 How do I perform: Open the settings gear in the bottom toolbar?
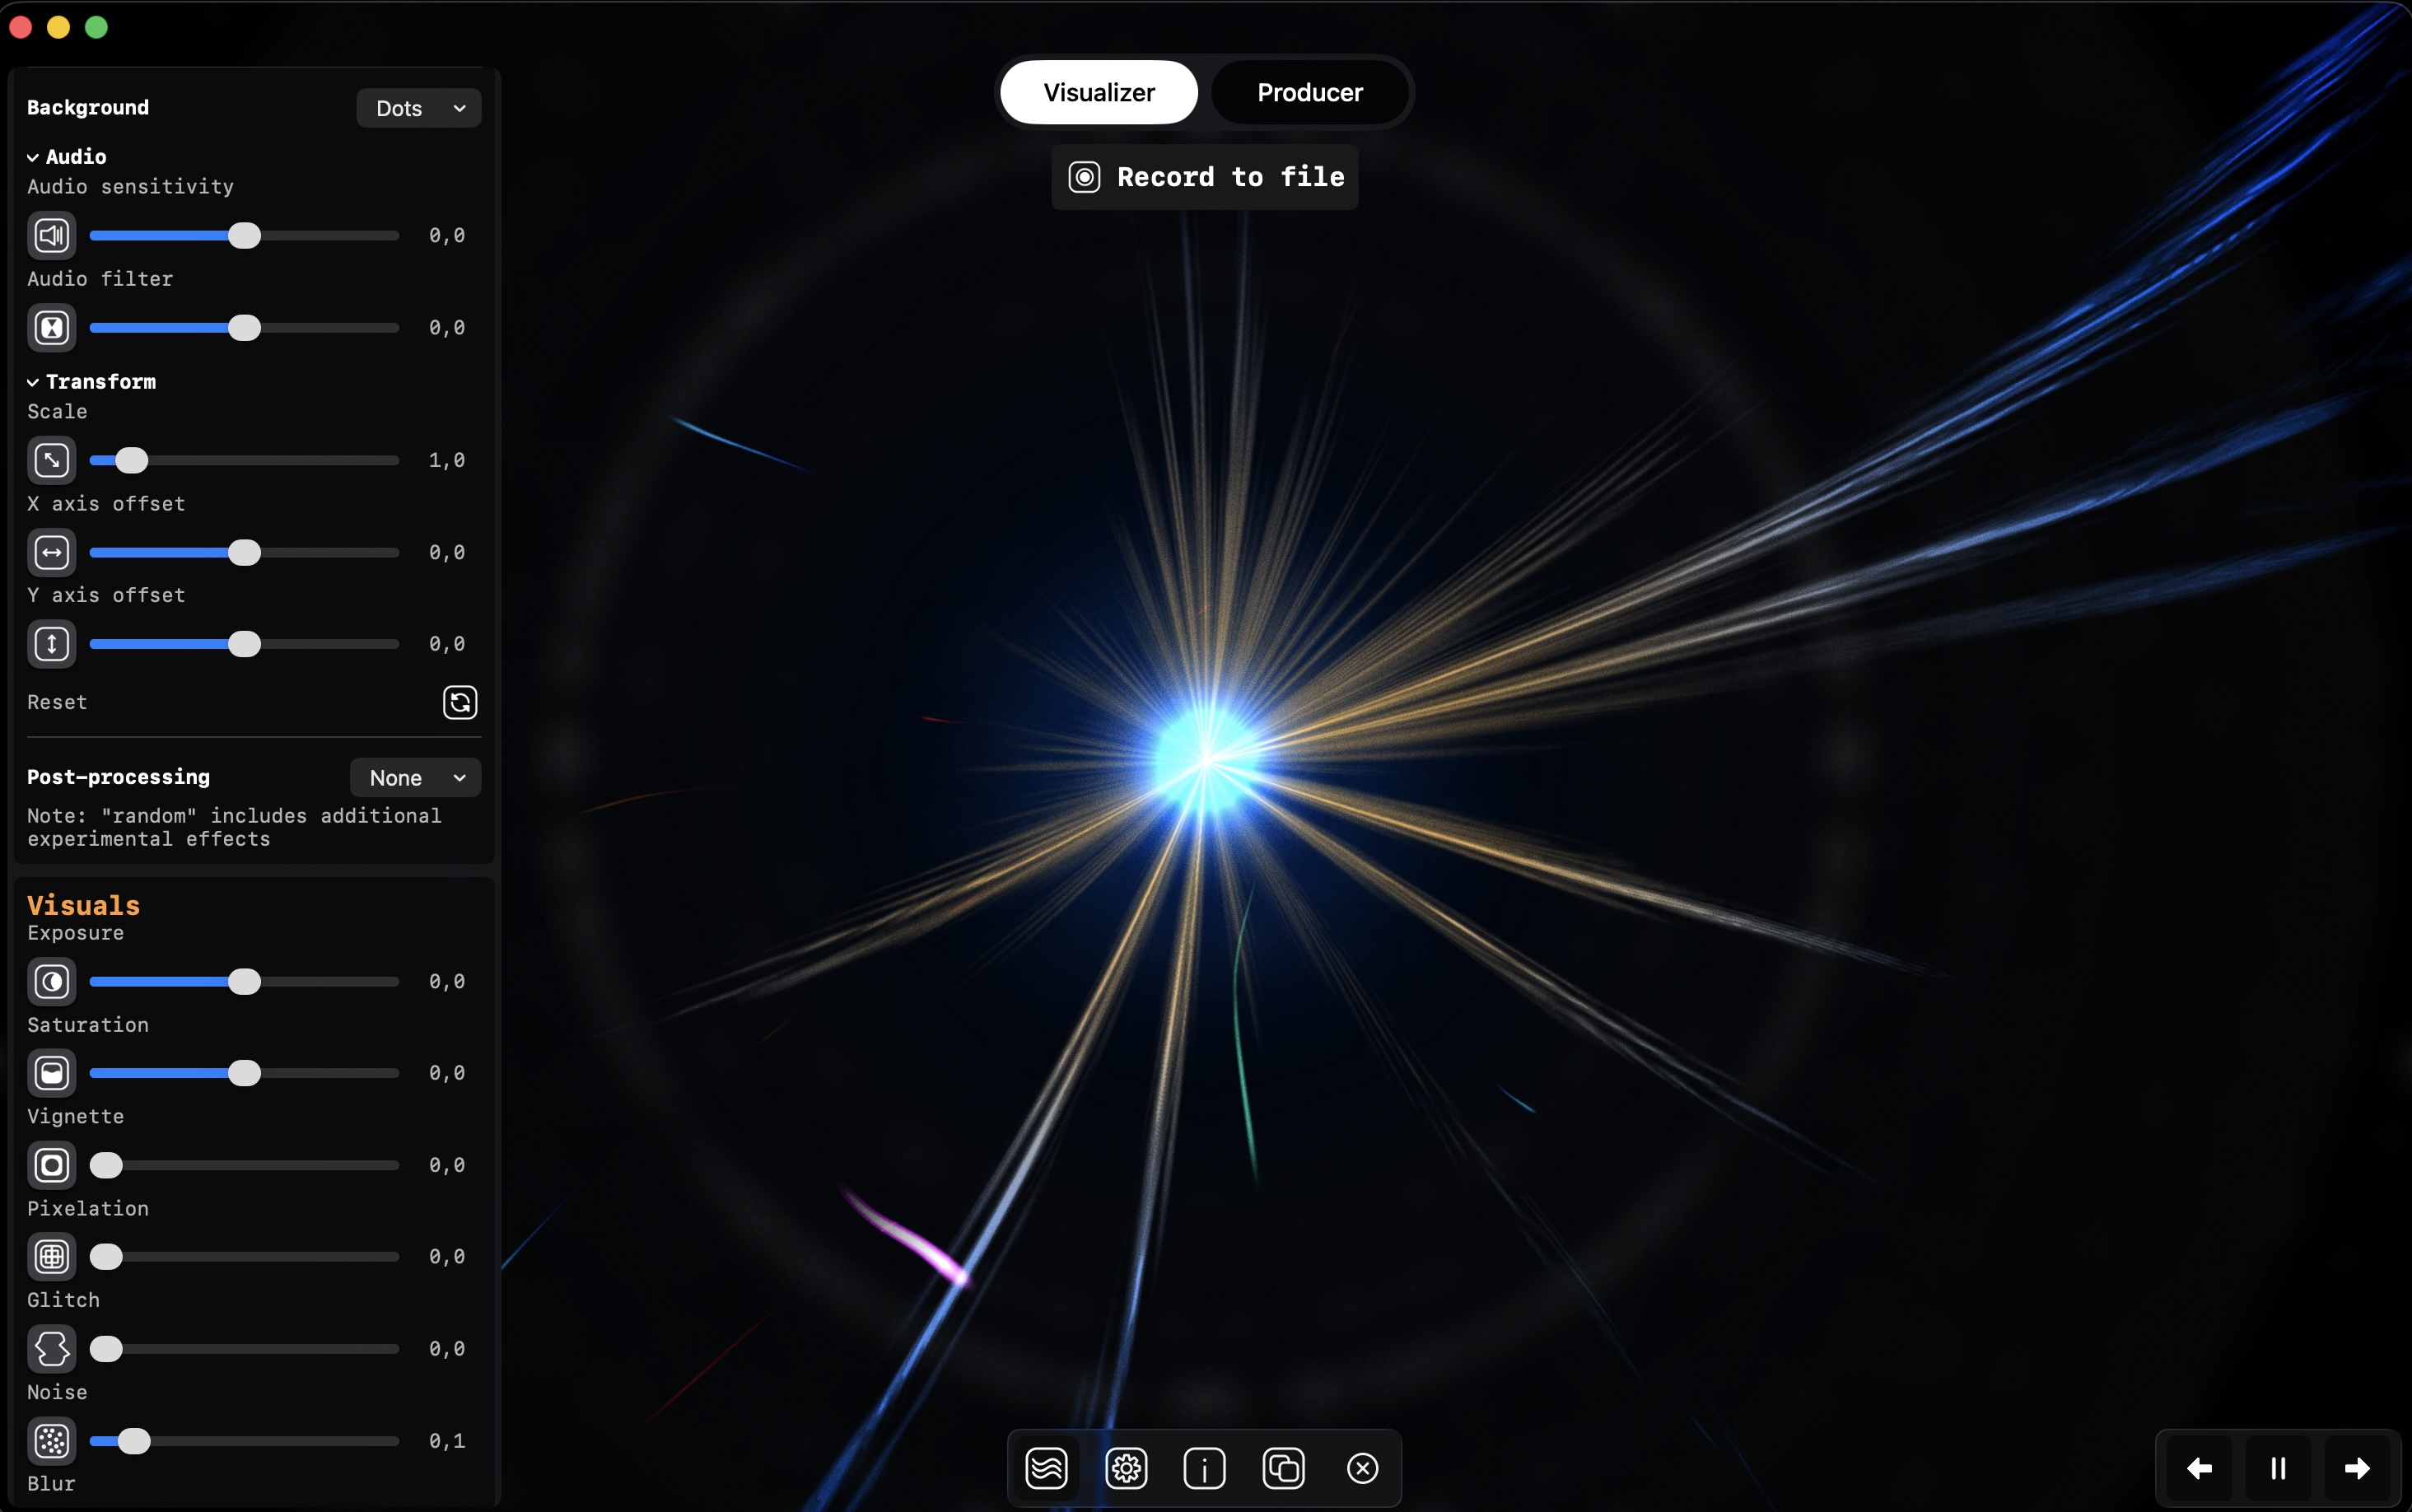tap(1125, 1467)
